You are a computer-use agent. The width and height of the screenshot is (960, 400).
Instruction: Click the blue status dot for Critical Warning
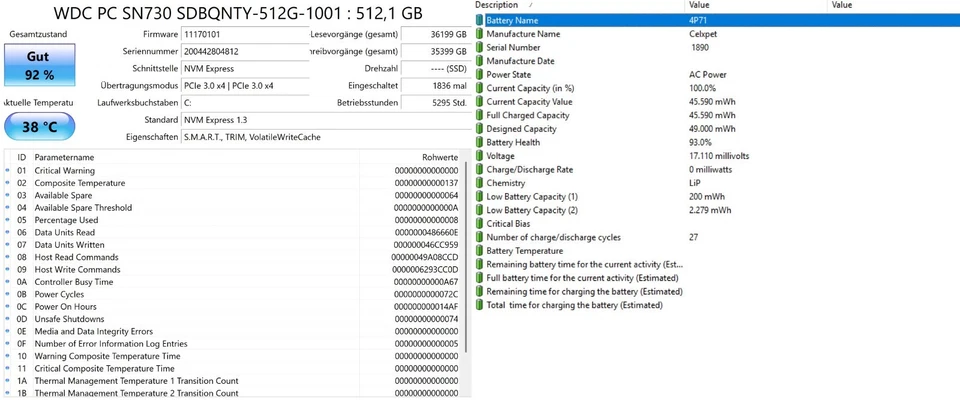(8, 171)
